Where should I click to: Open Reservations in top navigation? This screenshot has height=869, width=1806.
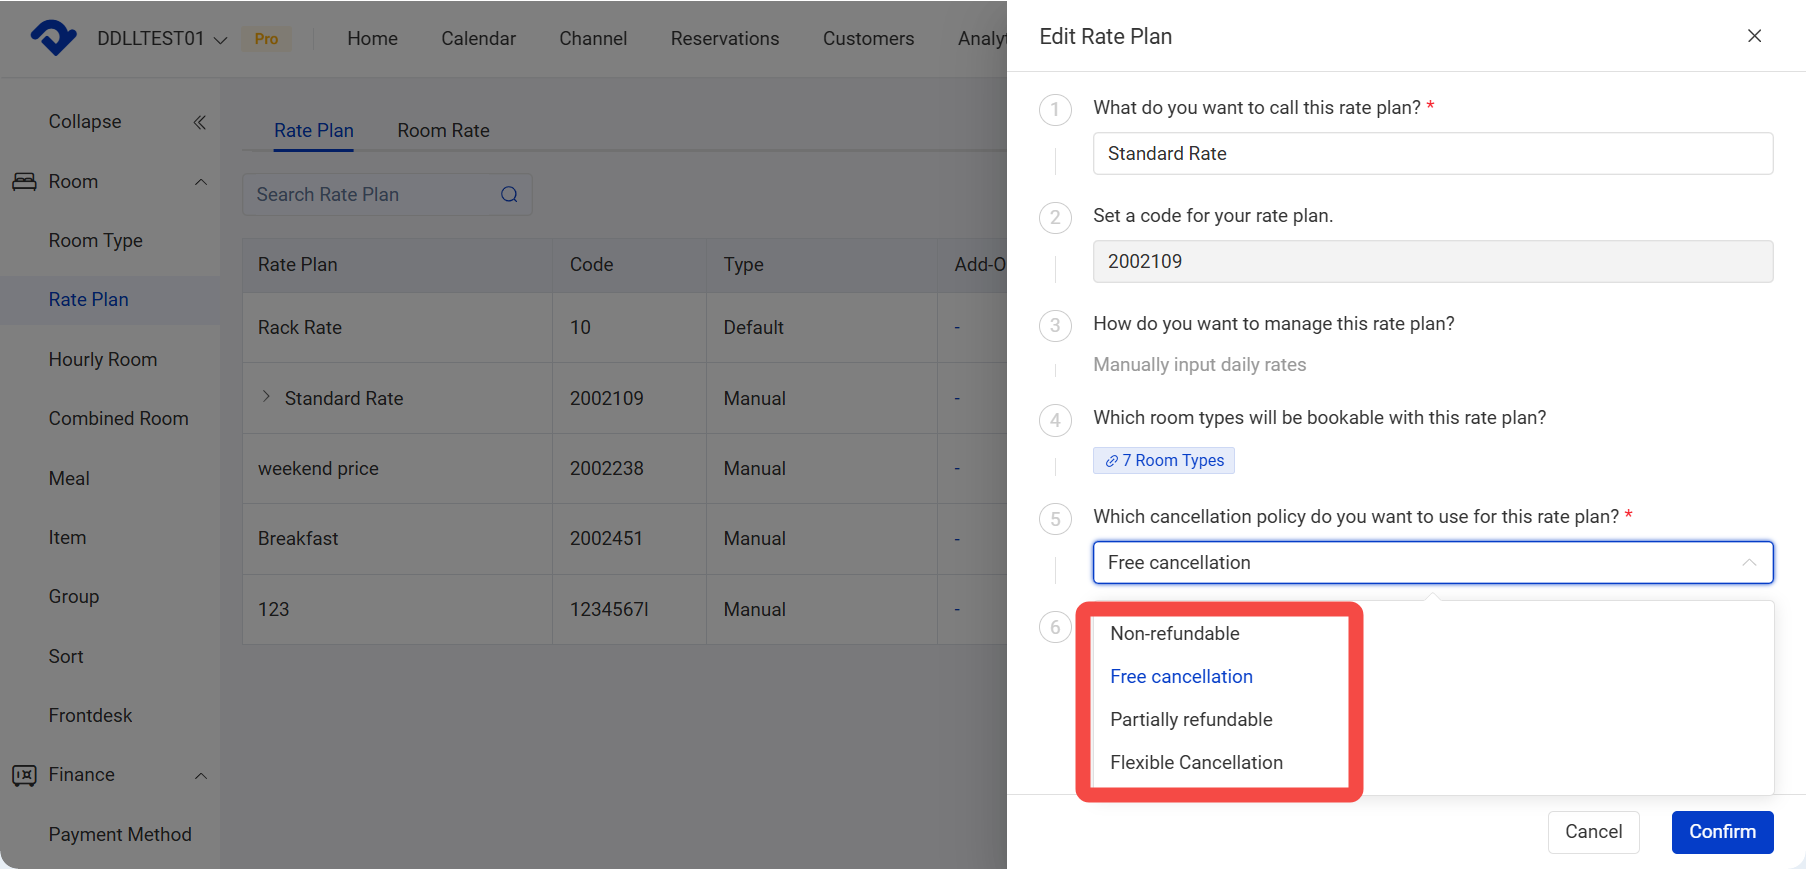coord(725,38)
